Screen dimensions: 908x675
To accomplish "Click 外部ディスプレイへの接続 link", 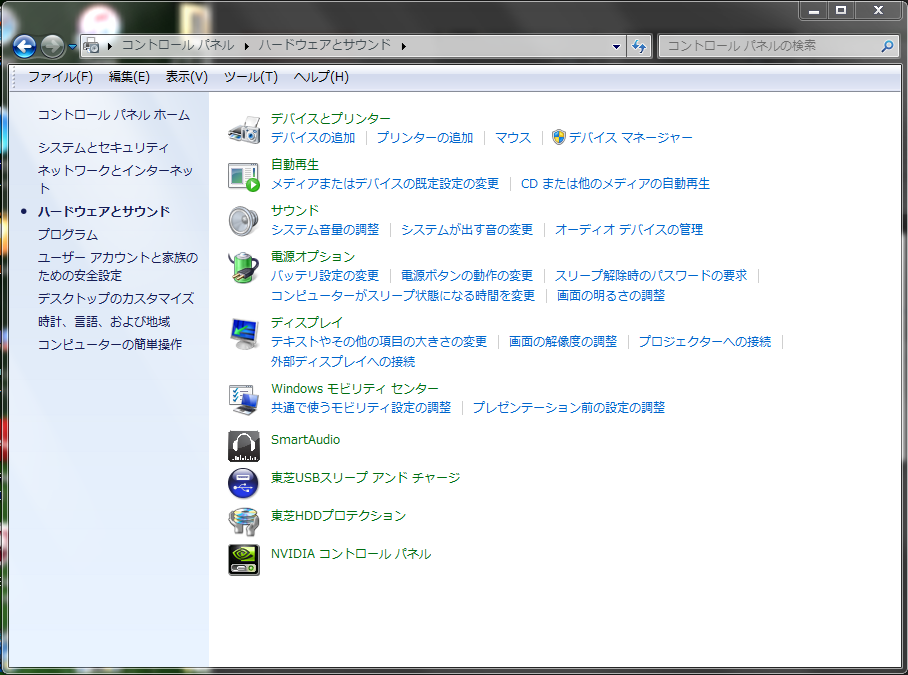I will pos(343,362).
